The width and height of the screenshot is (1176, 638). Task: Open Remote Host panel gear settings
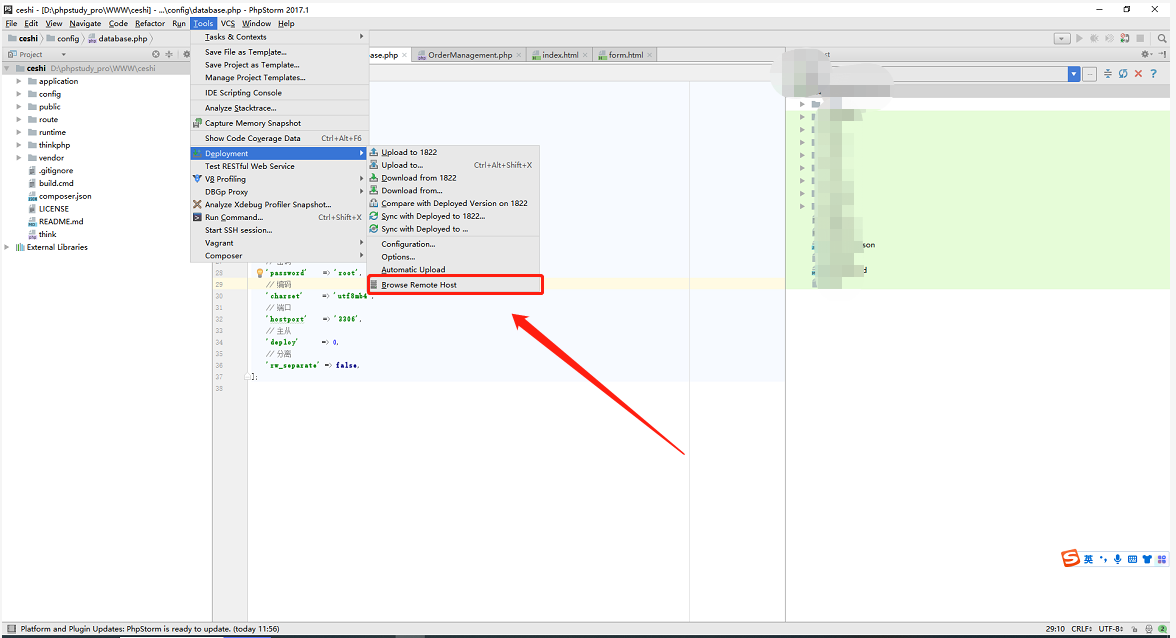coord(1145,54)
